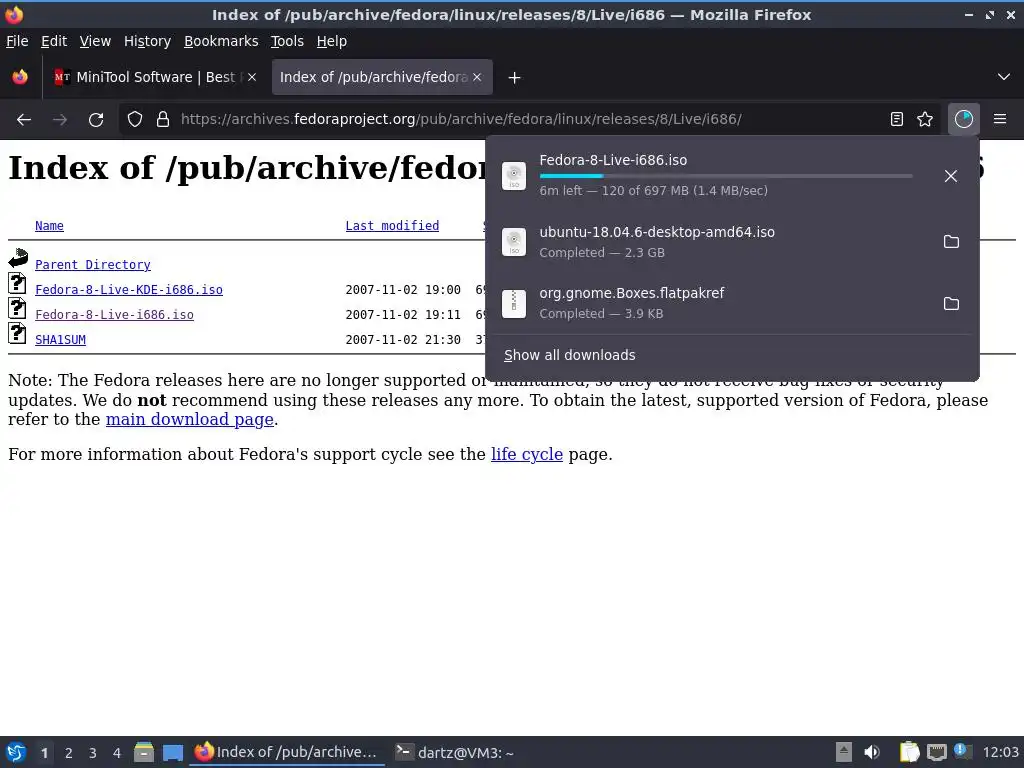Click the forward navigation arrow

pos(60,120)
